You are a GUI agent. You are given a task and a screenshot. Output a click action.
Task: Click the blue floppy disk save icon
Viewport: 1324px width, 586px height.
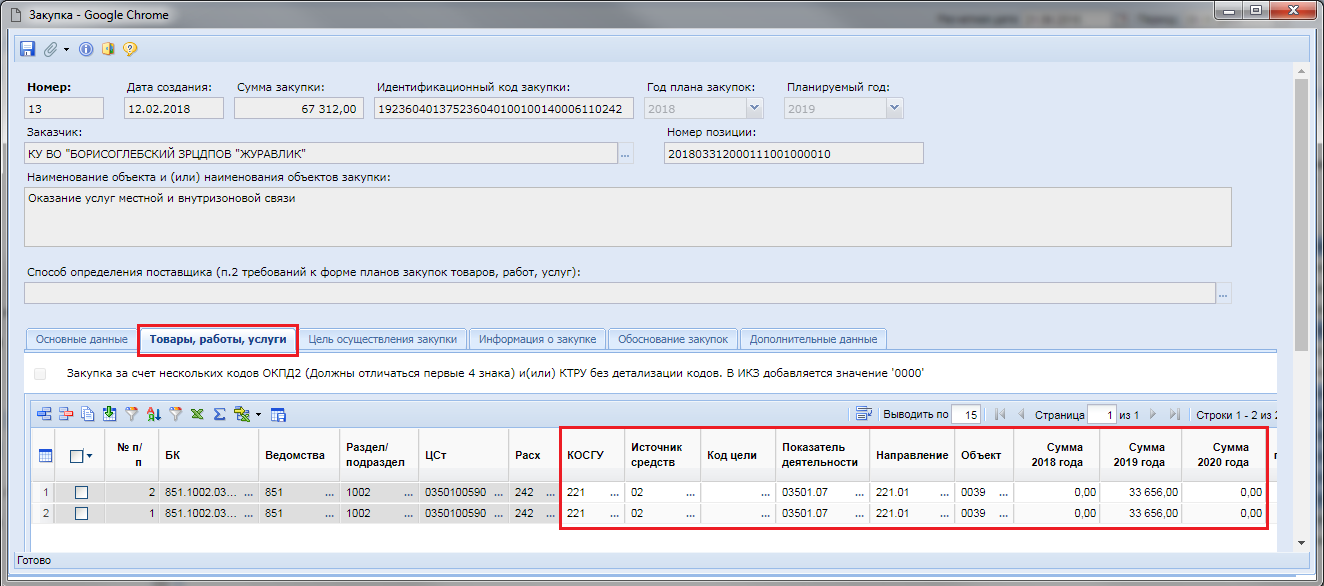pyautogui.click(x=26, y=49)
